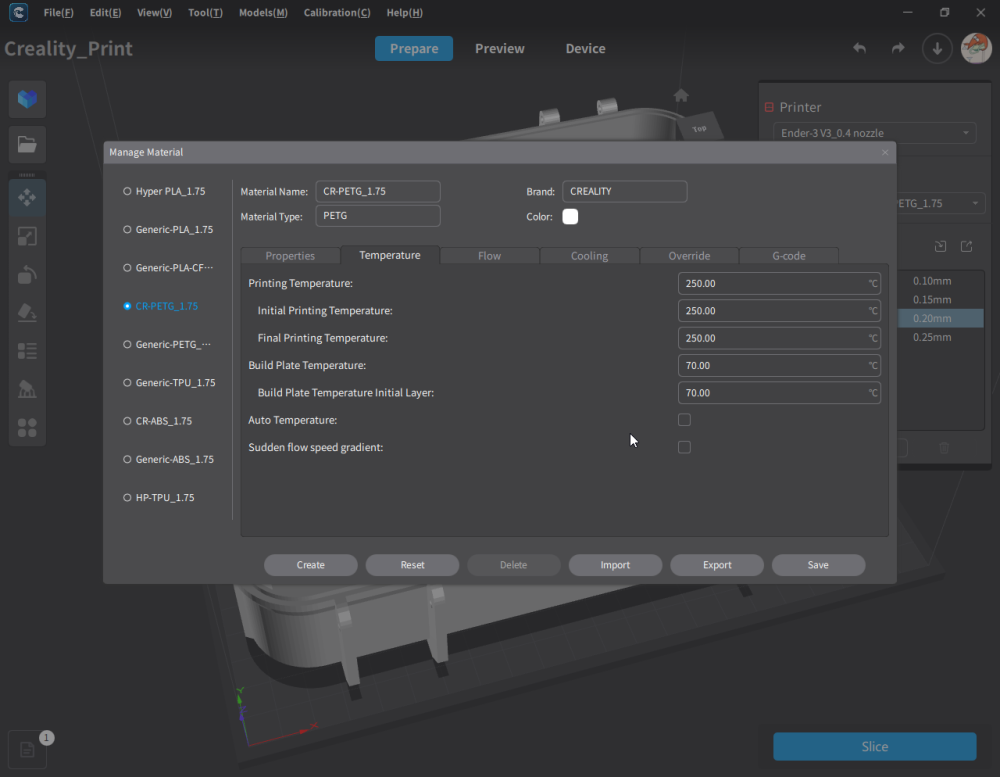Enable the Auto Temperature checkbox
Image resolution: width=1000 pixels, height=777 pixels.
[684, 420]
